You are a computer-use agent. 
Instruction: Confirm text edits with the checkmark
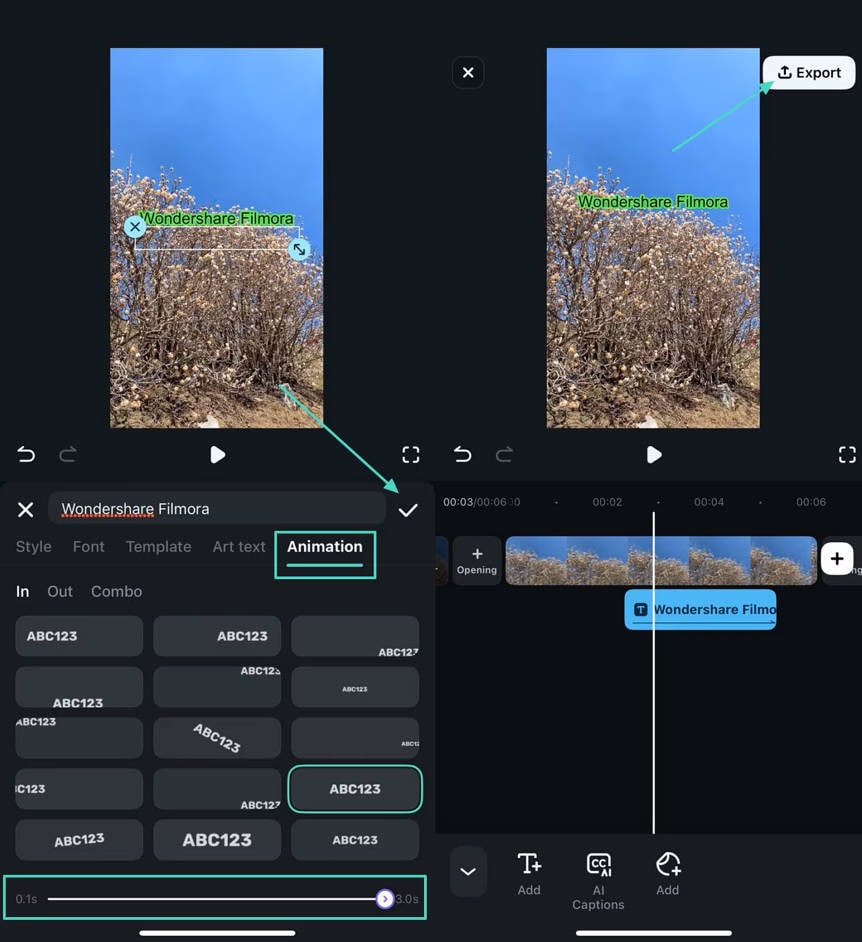coord(408,510)
